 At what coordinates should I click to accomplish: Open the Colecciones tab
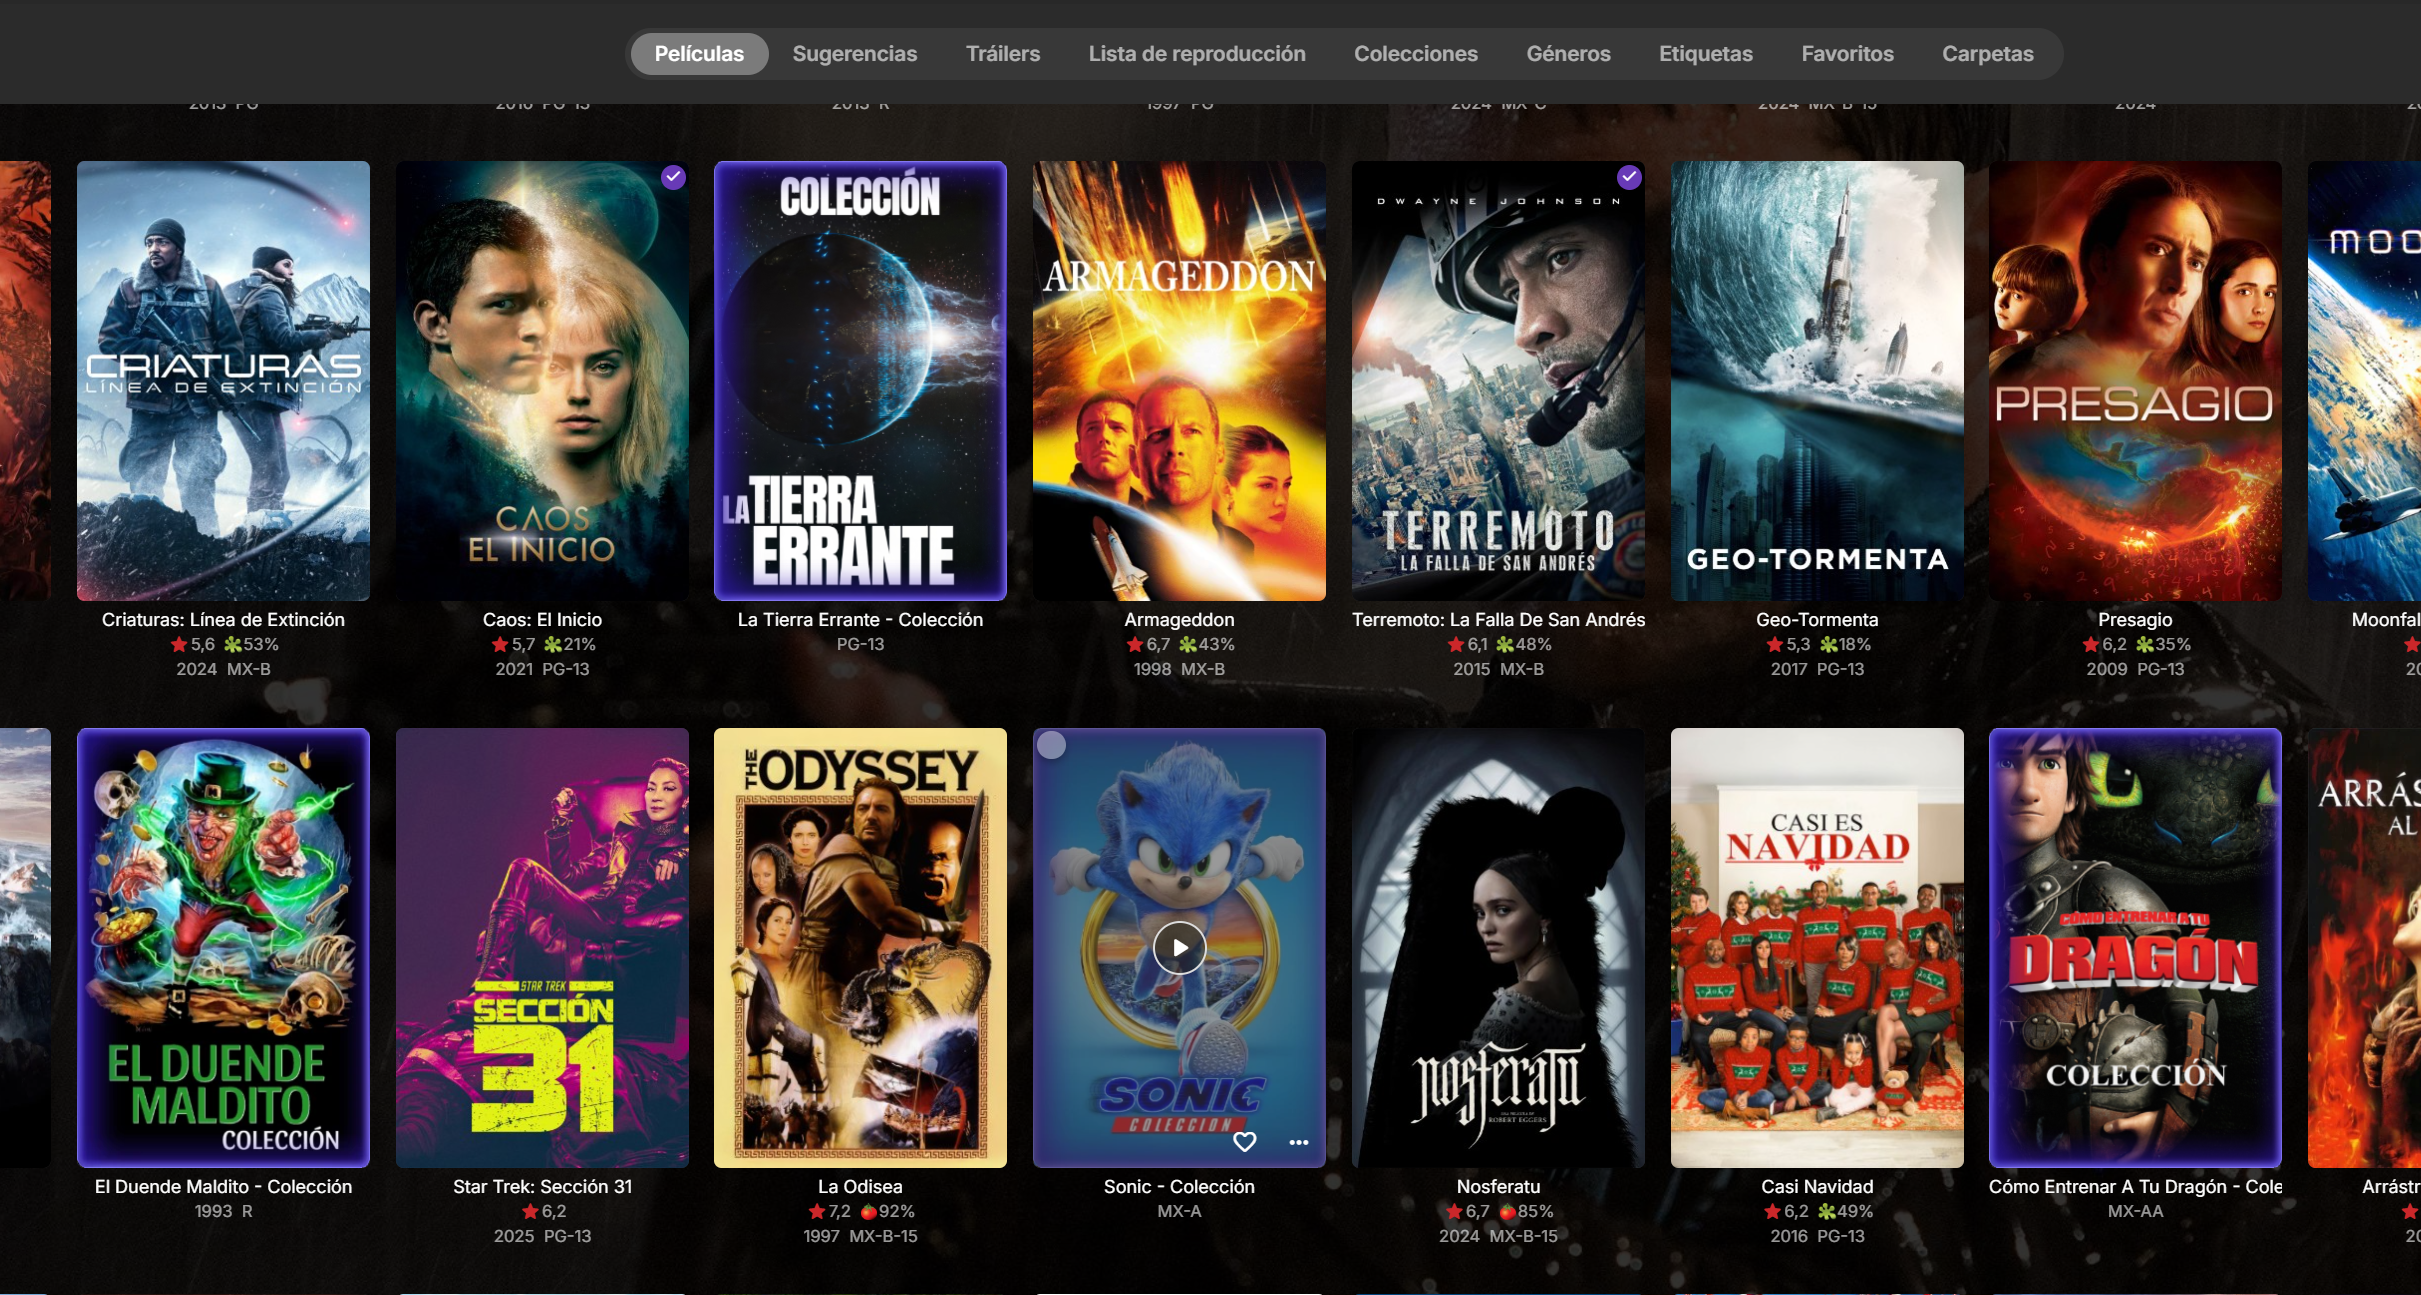(1415, 54)
